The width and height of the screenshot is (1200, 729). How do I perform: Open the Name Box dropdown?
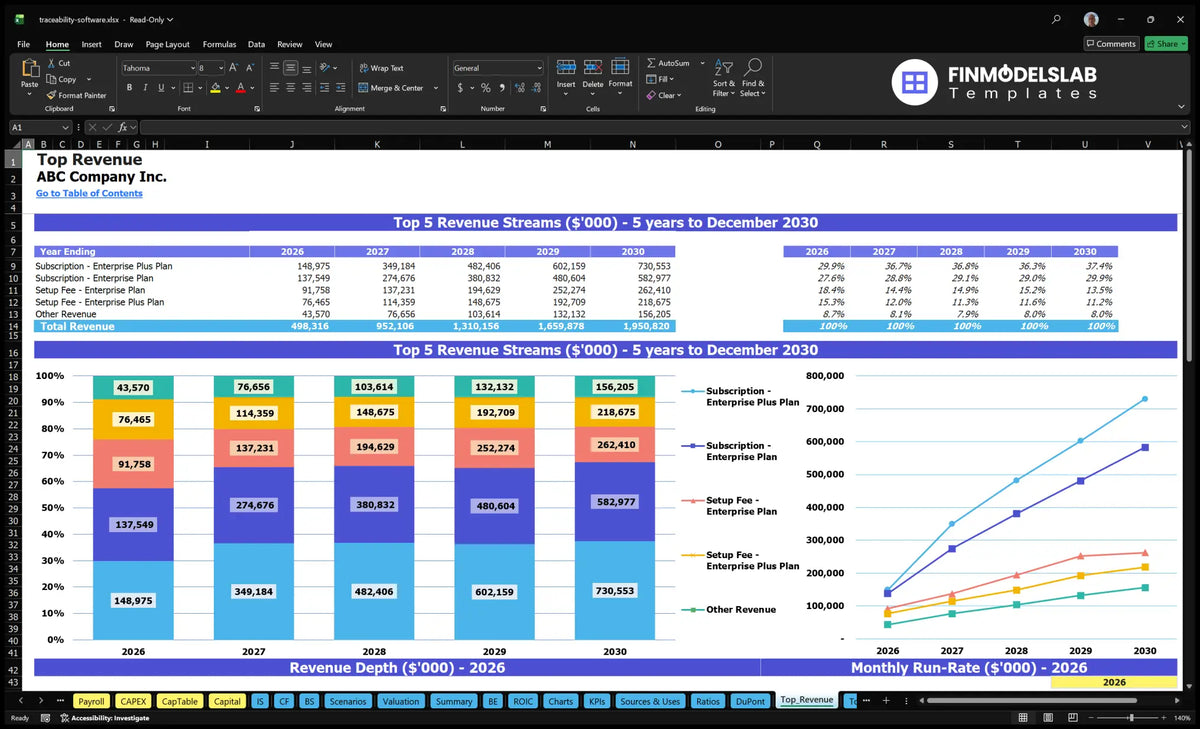click(x=66, y=128)
